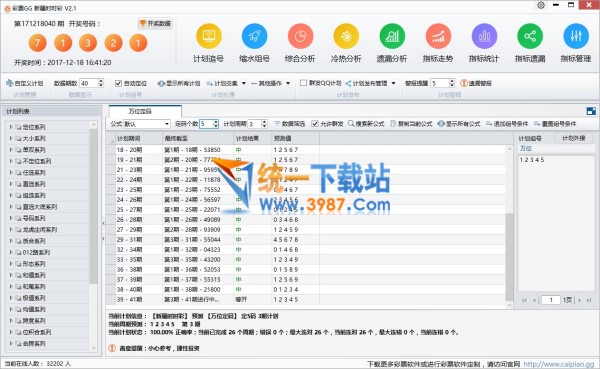
Task: Click 追加组号条件 icon
Action: point(489,124)
